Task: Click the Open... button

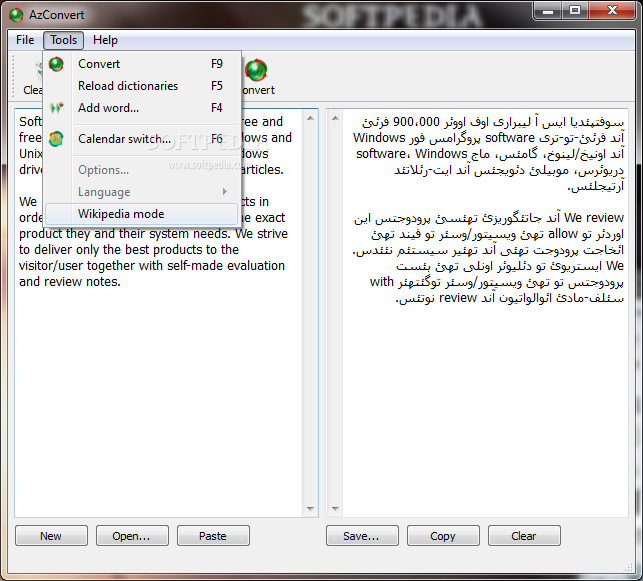Action: pos(132,536)
